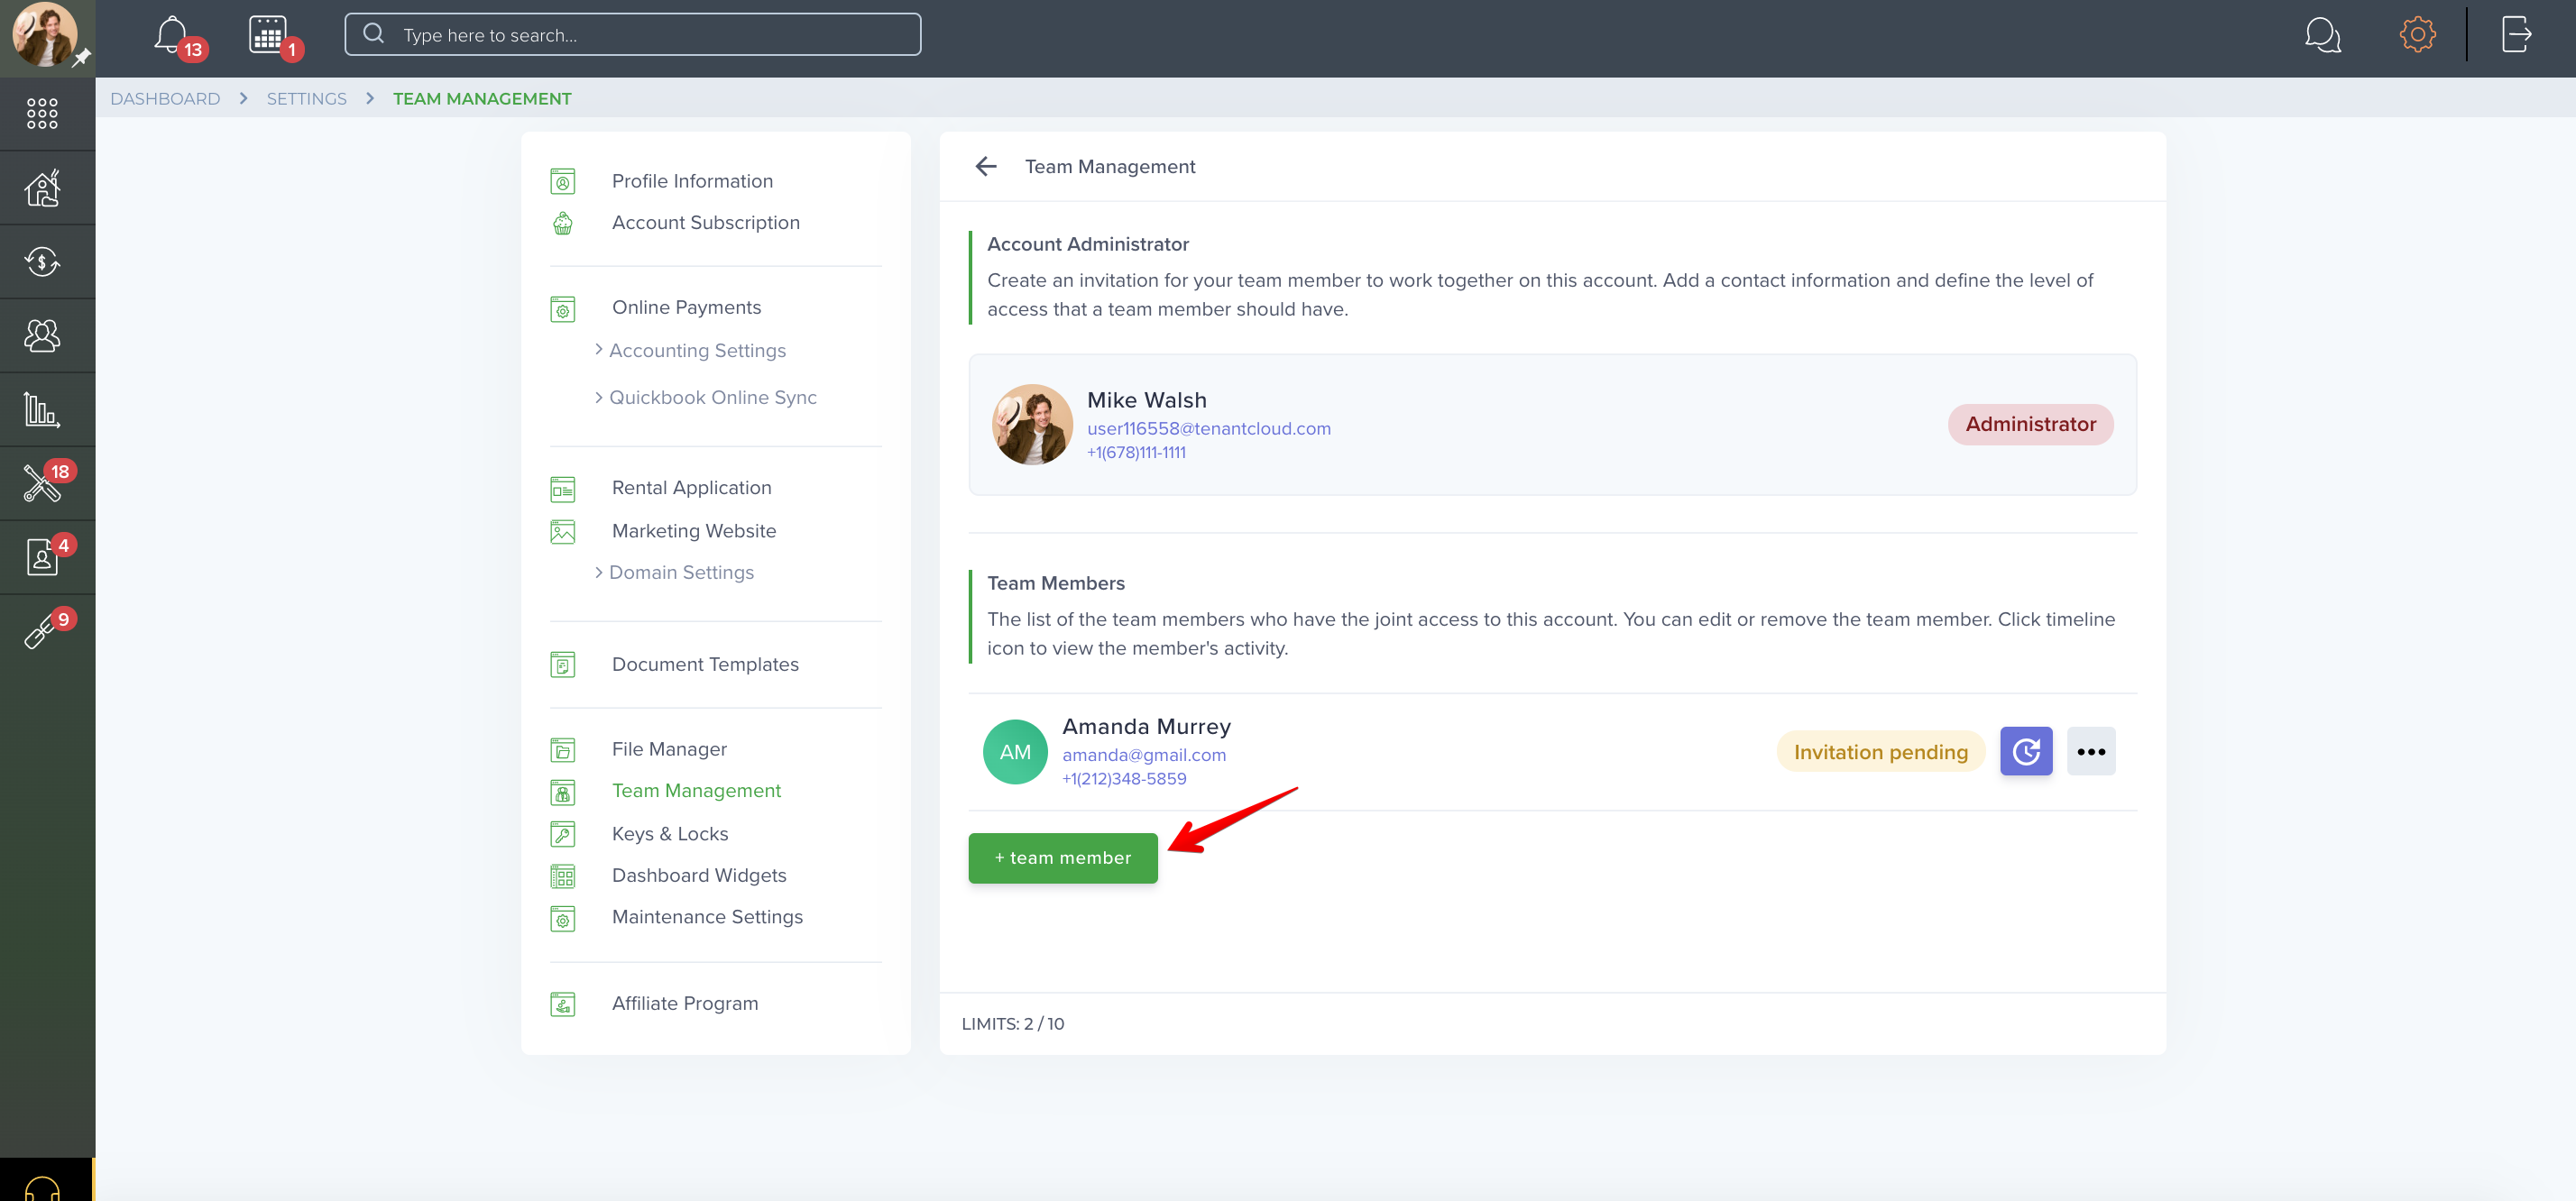This screenshot has width=2576, height=1201.
Task: Click amanda@gmail.com email link
Action: 1143,755
